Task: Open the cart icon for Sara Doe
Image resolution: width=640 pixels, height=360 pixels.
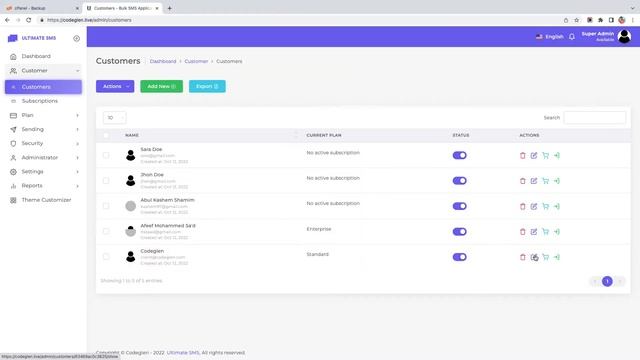Action: point(545,156)
